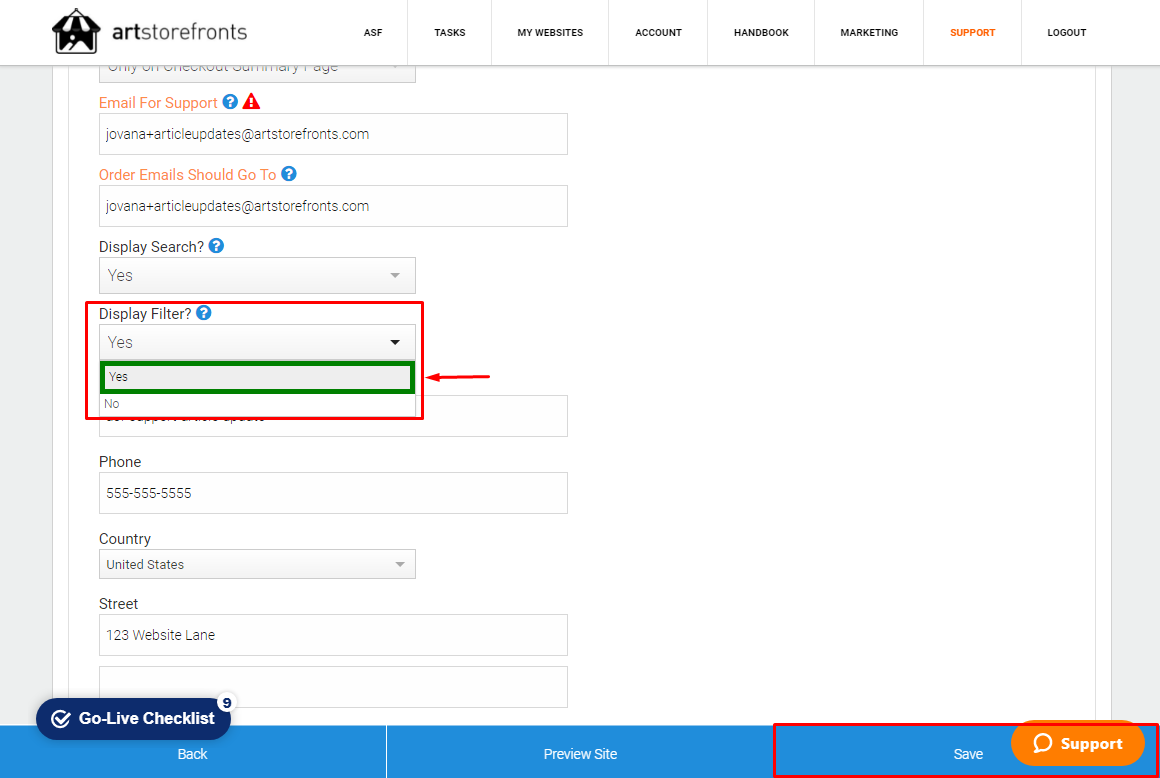The height and width of the screenshot is (778, 1160).
Task: Open the Marketing menu item
Action: 869,33
